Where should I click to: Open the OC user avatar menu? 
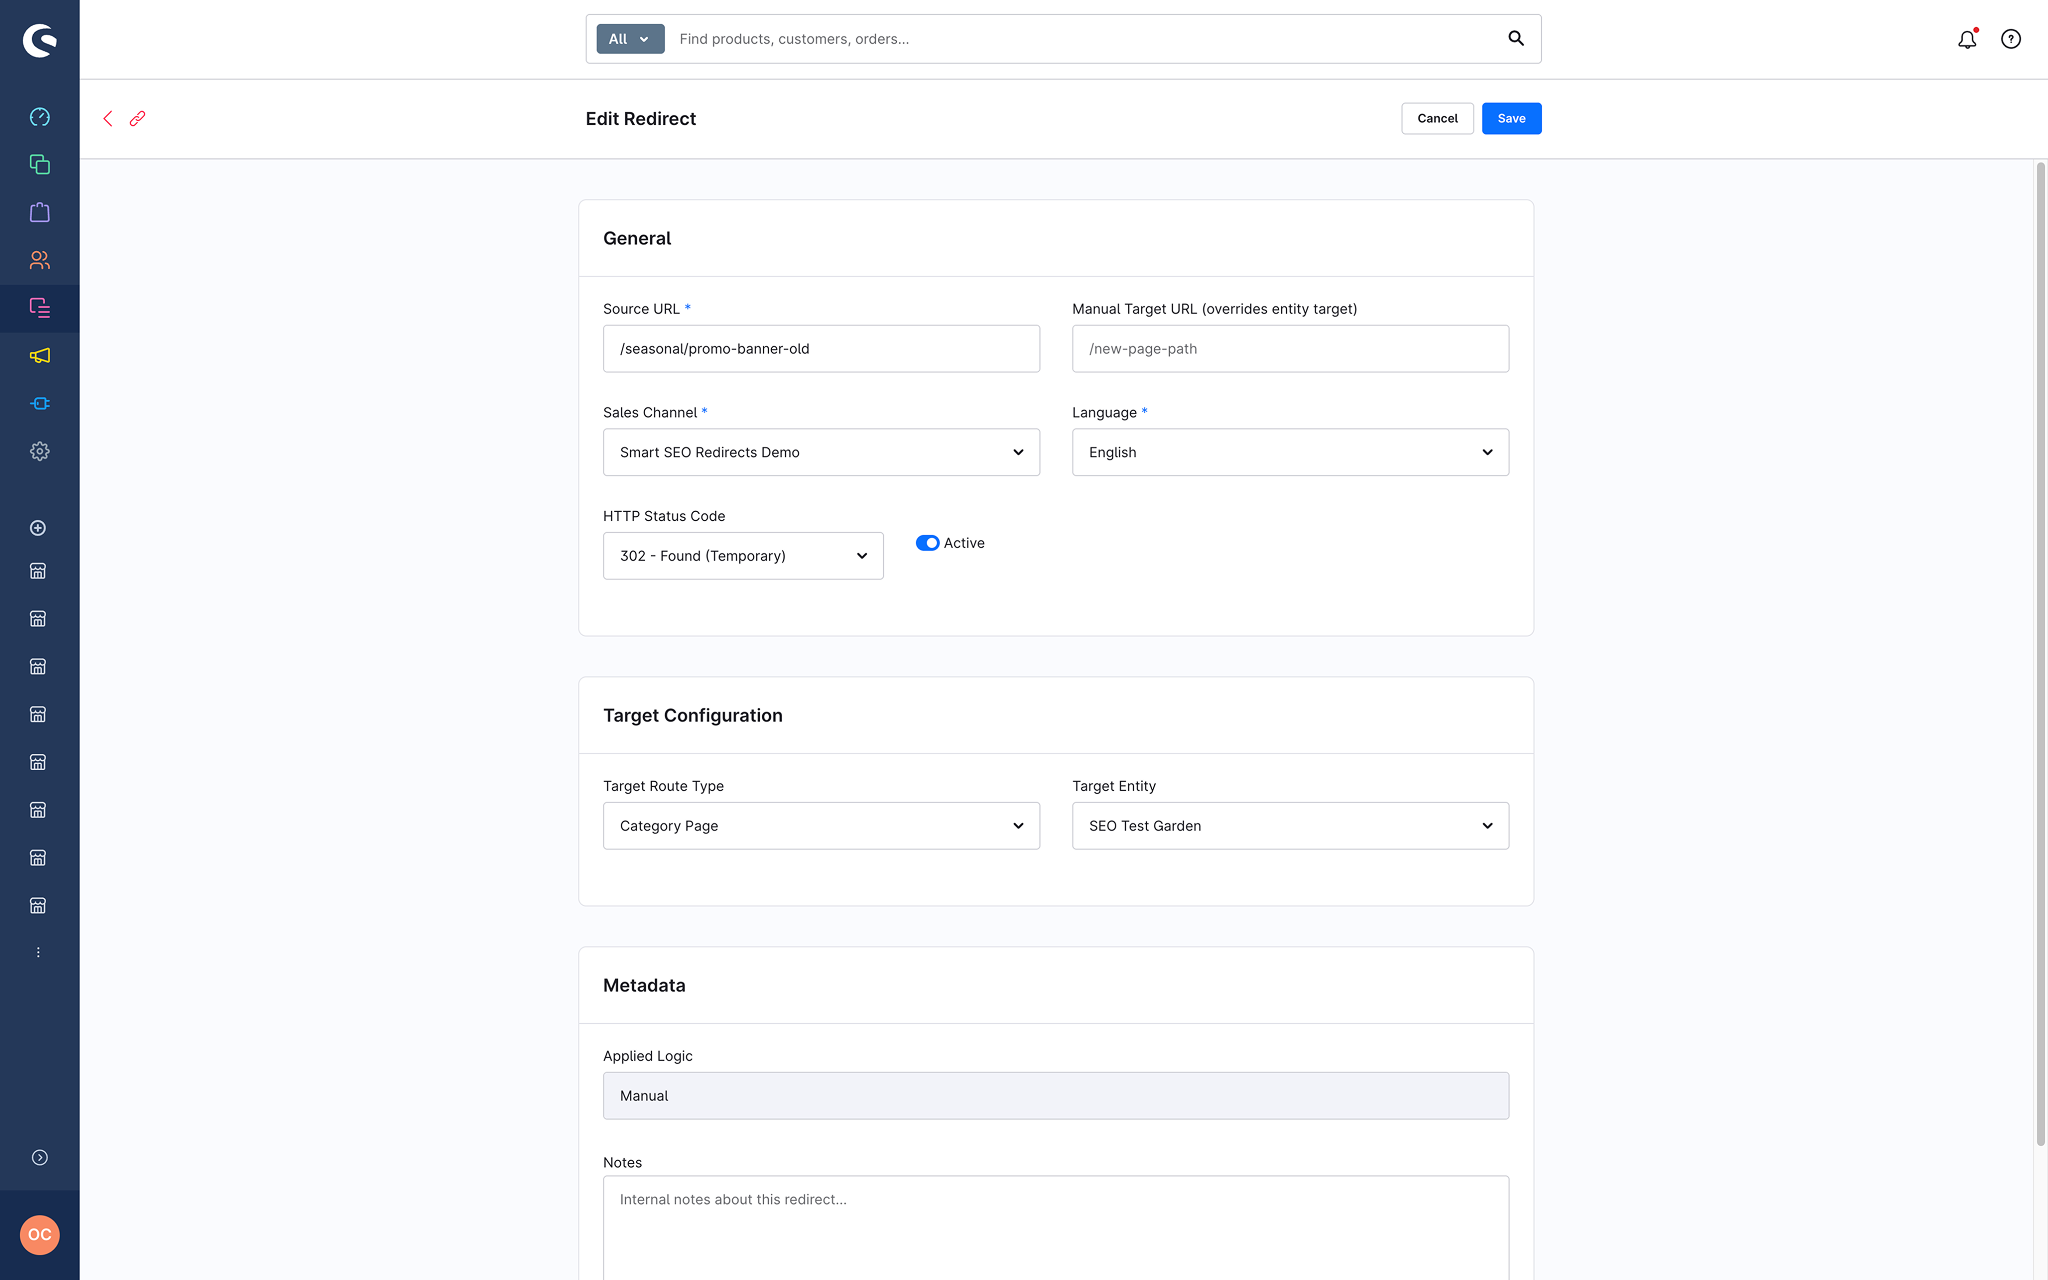[39, 1235]
